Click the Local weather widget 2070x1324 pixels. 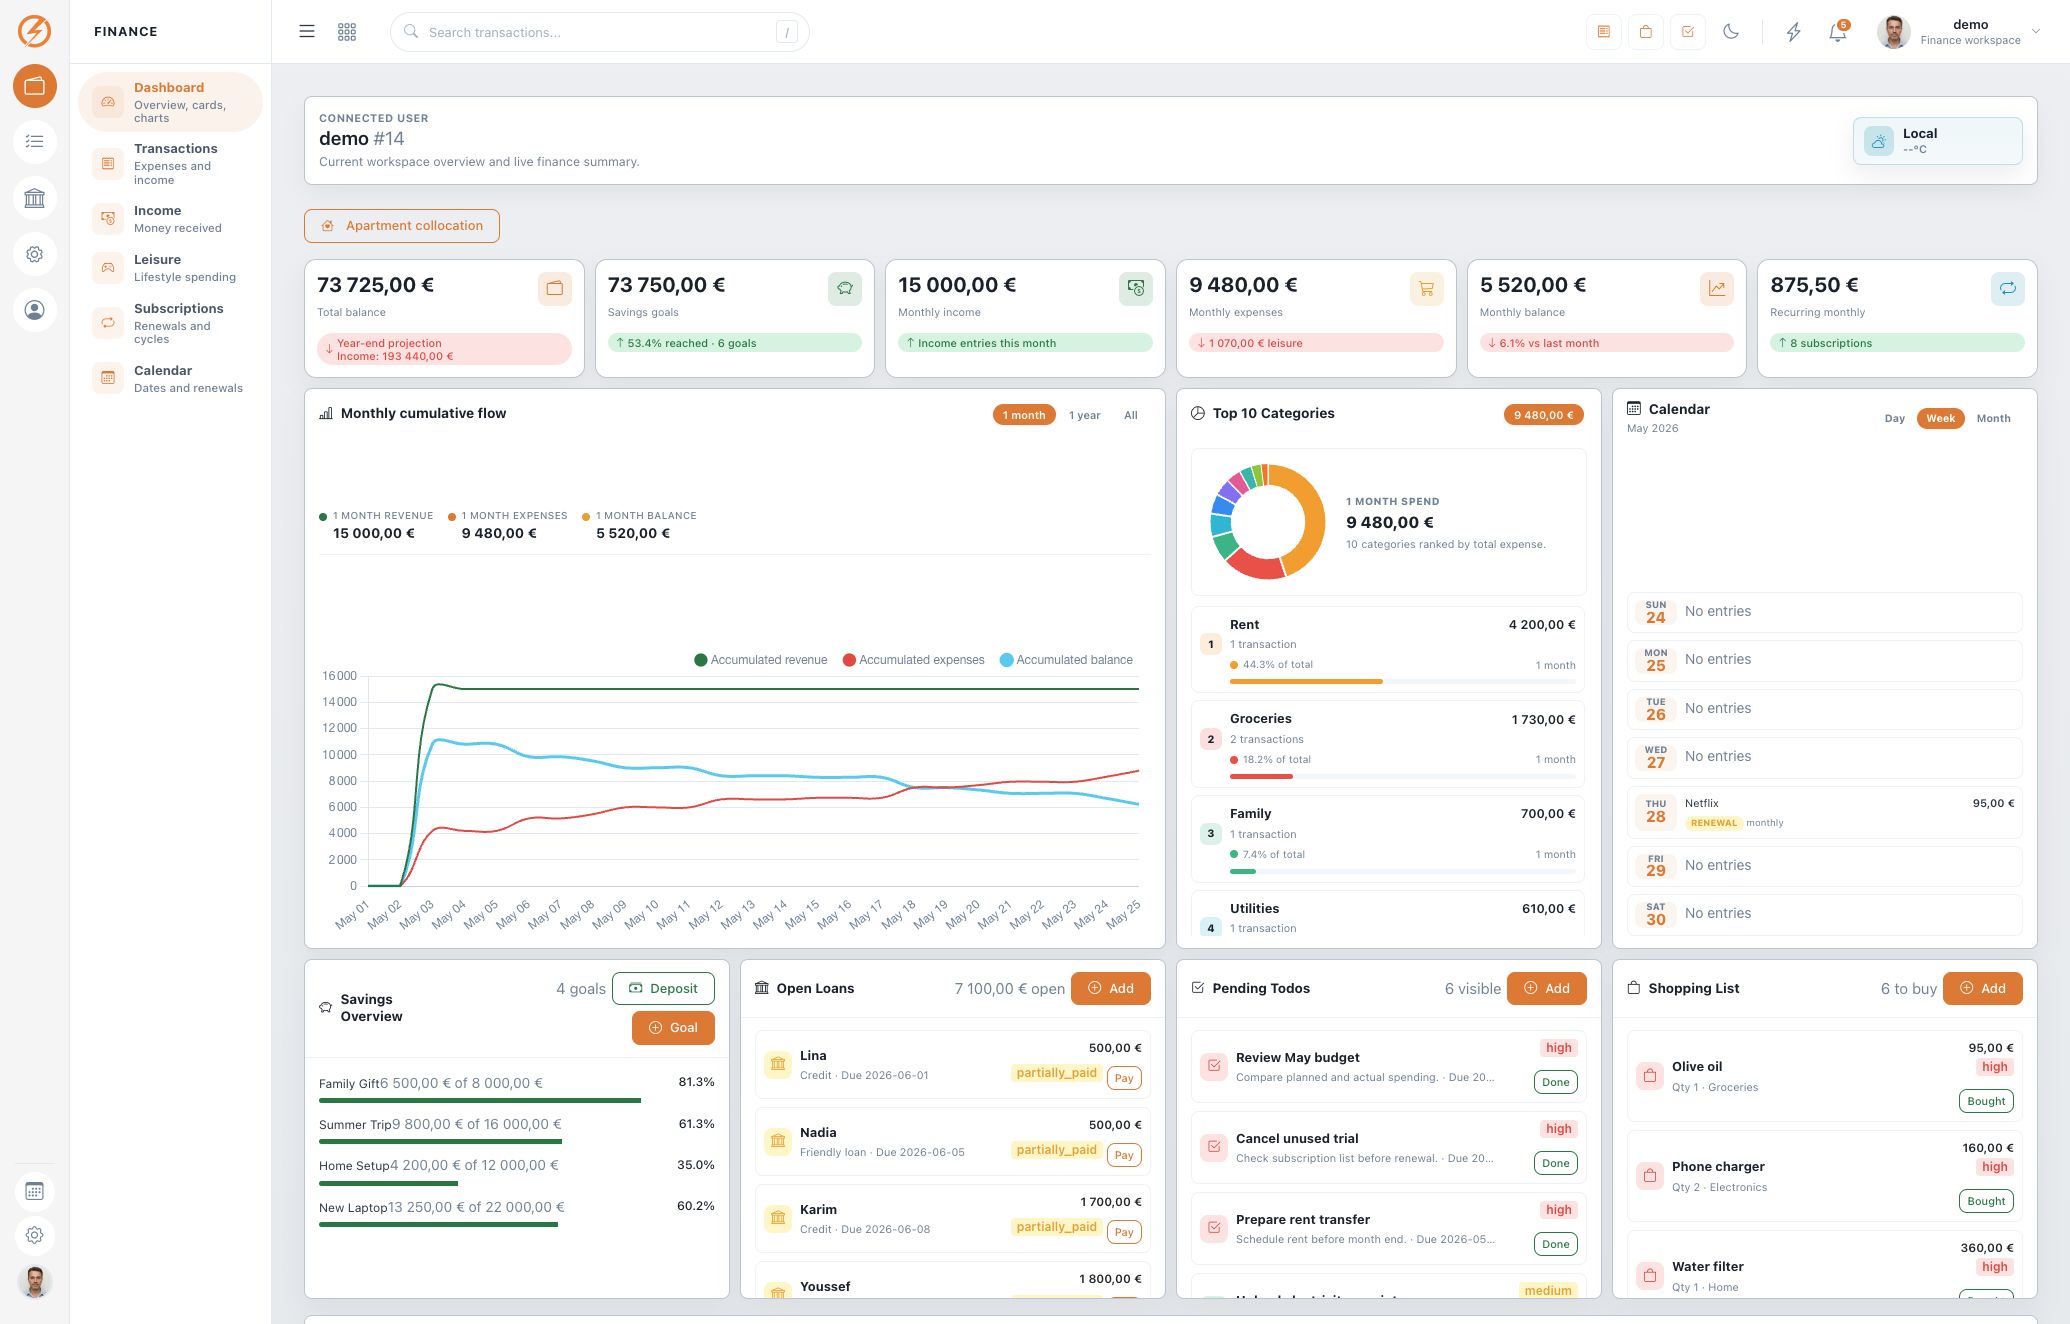(1937, 141)
